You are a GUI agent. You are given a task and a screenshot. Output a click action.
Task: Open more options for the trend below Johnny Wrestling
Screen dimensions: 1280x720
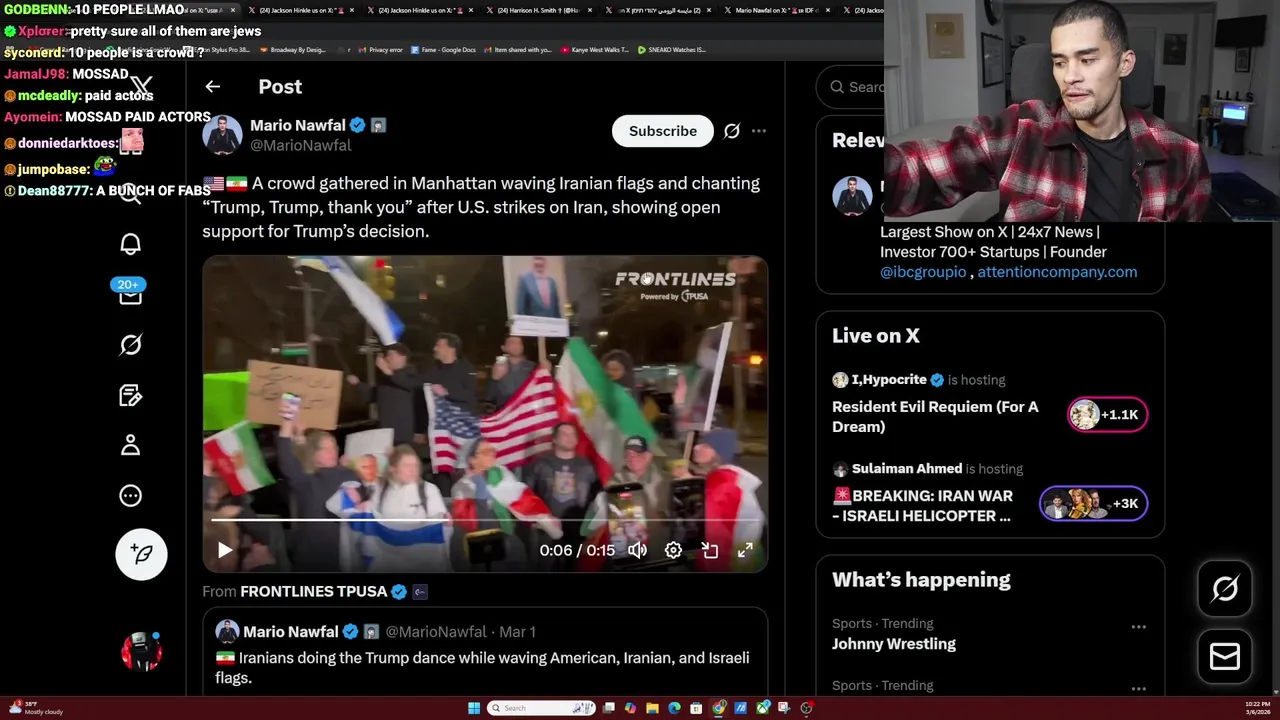point(1138,689)
